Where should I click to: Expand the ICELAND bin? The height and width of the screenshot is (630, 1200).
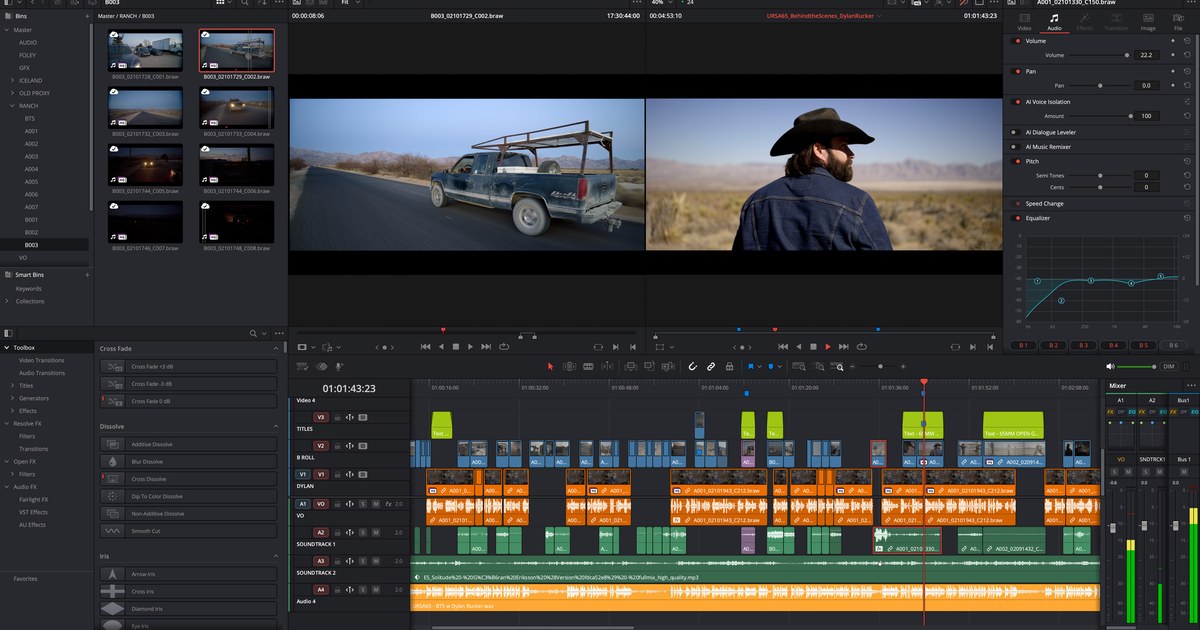pyautogui.click(x=12, y=80)
